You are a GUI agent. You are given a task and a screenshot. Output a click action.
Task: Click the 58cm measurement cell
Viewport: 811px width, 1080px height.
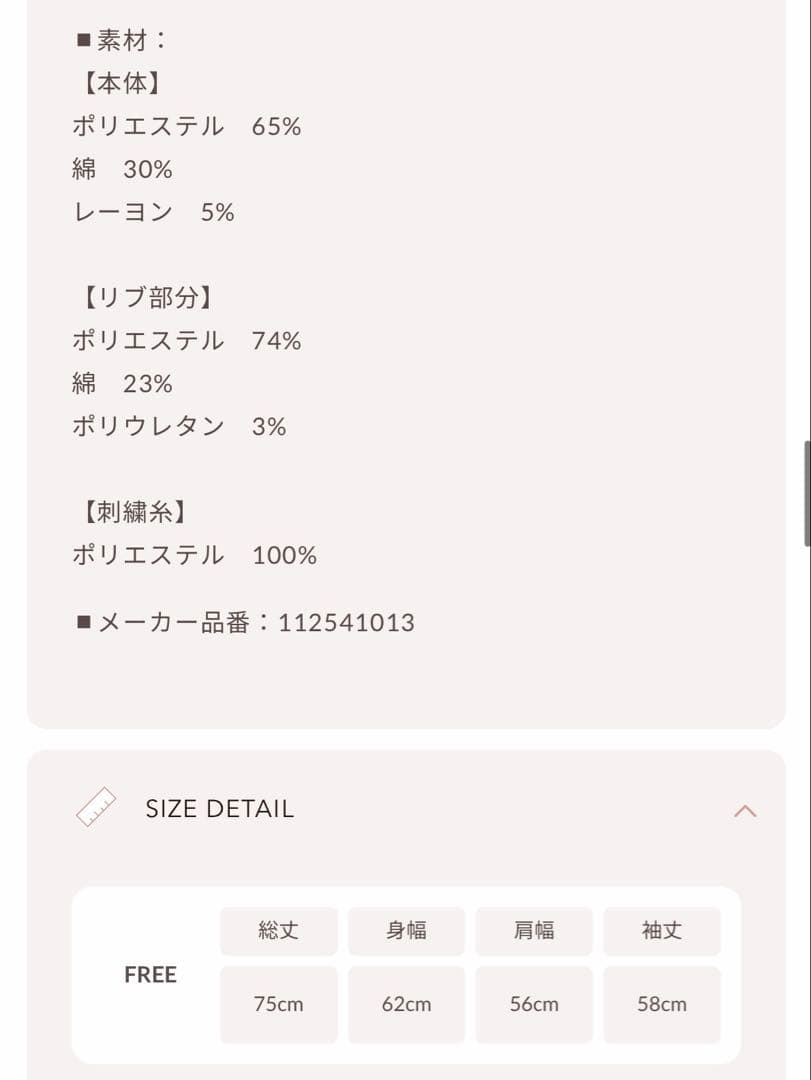(x=662, y=1004)
